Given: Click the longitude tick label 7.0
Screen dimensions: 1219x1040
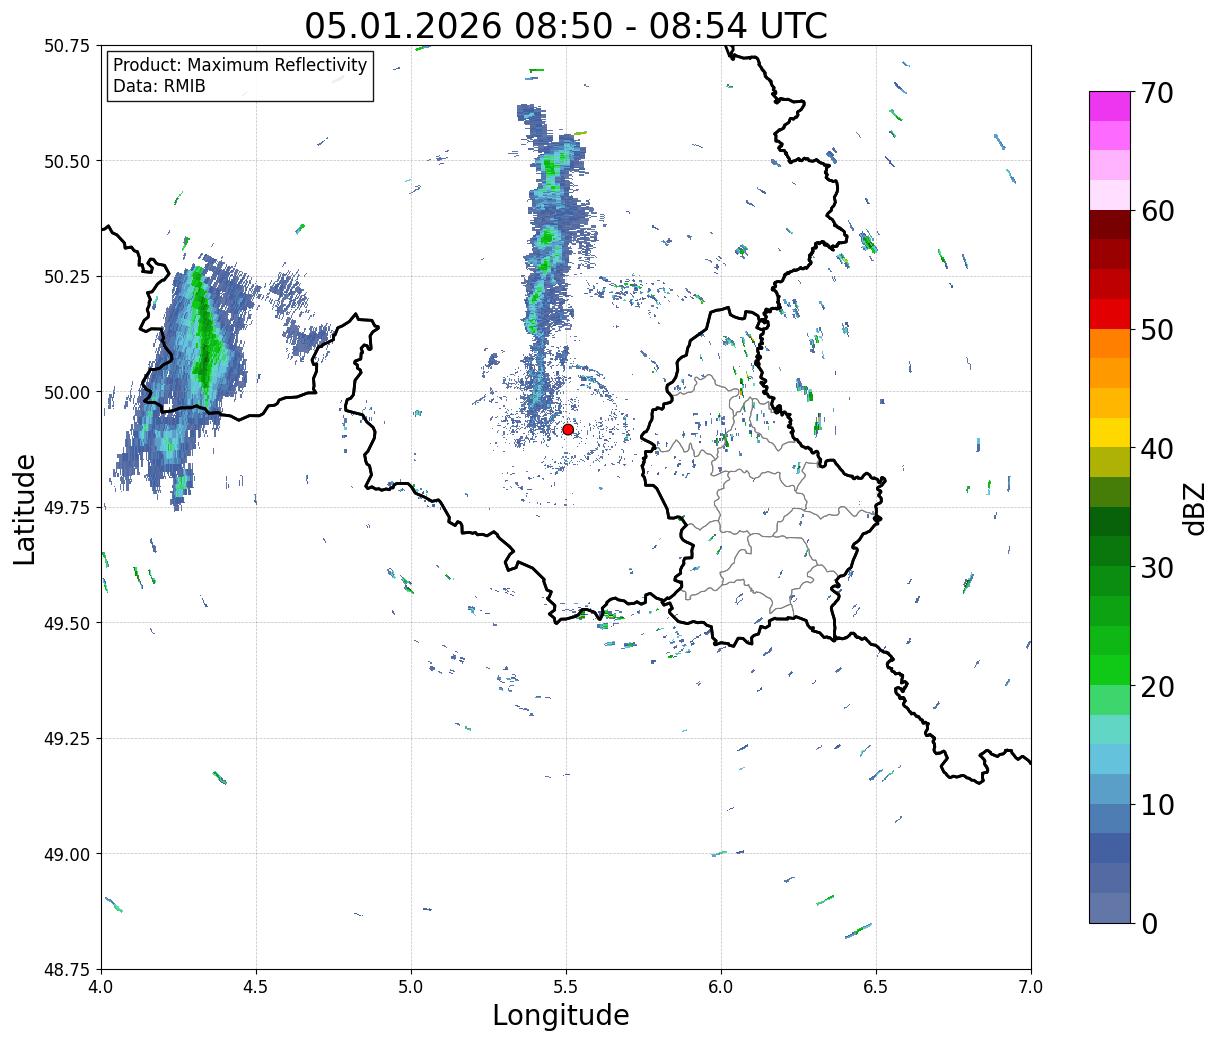Looking at the screenshot, I should pos(1031,987).
